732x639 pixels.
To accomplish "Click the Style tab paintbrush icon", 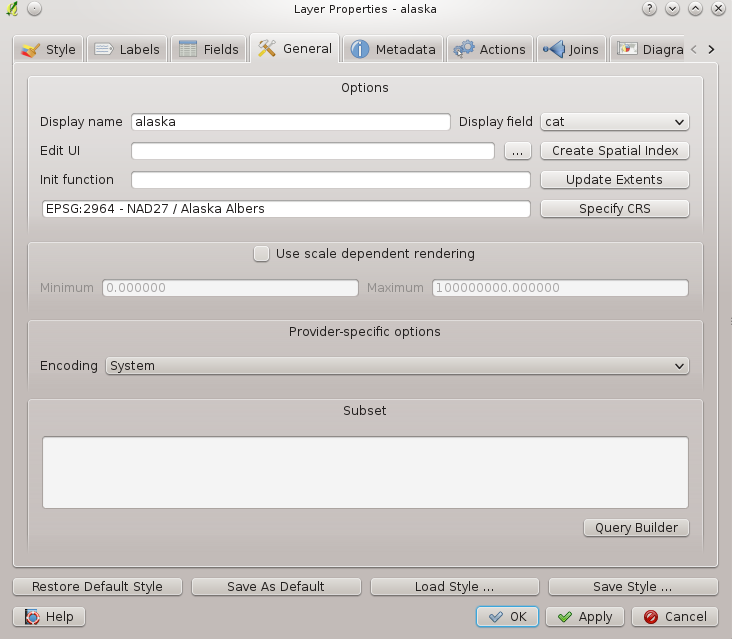I will [31, 49].
